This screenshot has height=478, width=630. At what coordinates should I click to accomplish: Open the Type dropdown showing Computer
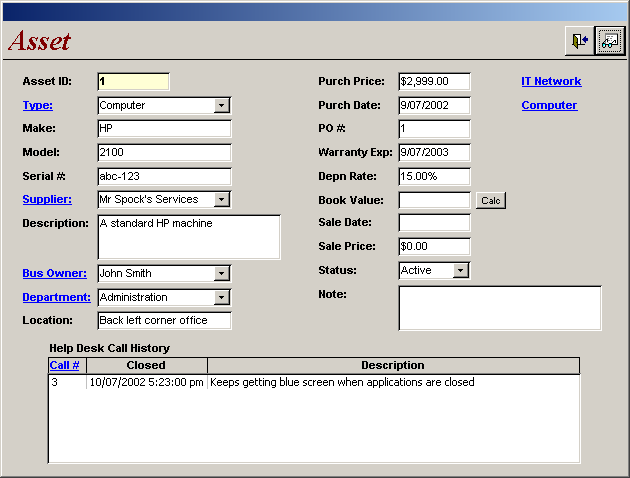coord(222,105)
